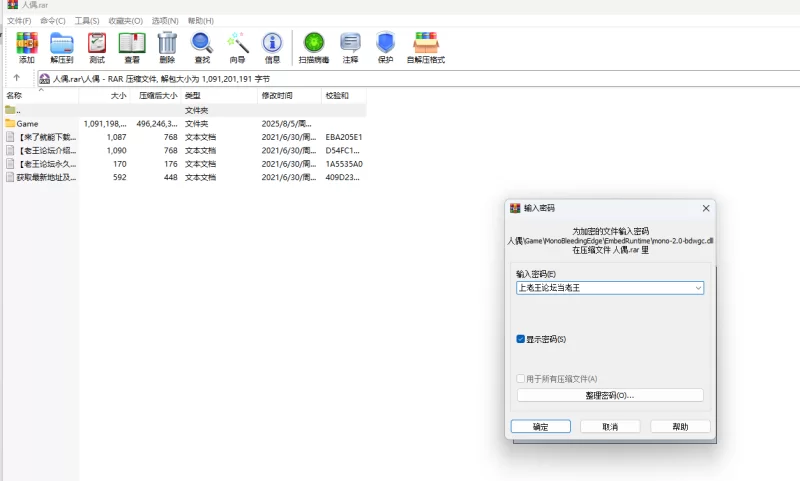Open the Help (帮助) menu
Viewport: 800px width, 481px height.
click(201, 20)
